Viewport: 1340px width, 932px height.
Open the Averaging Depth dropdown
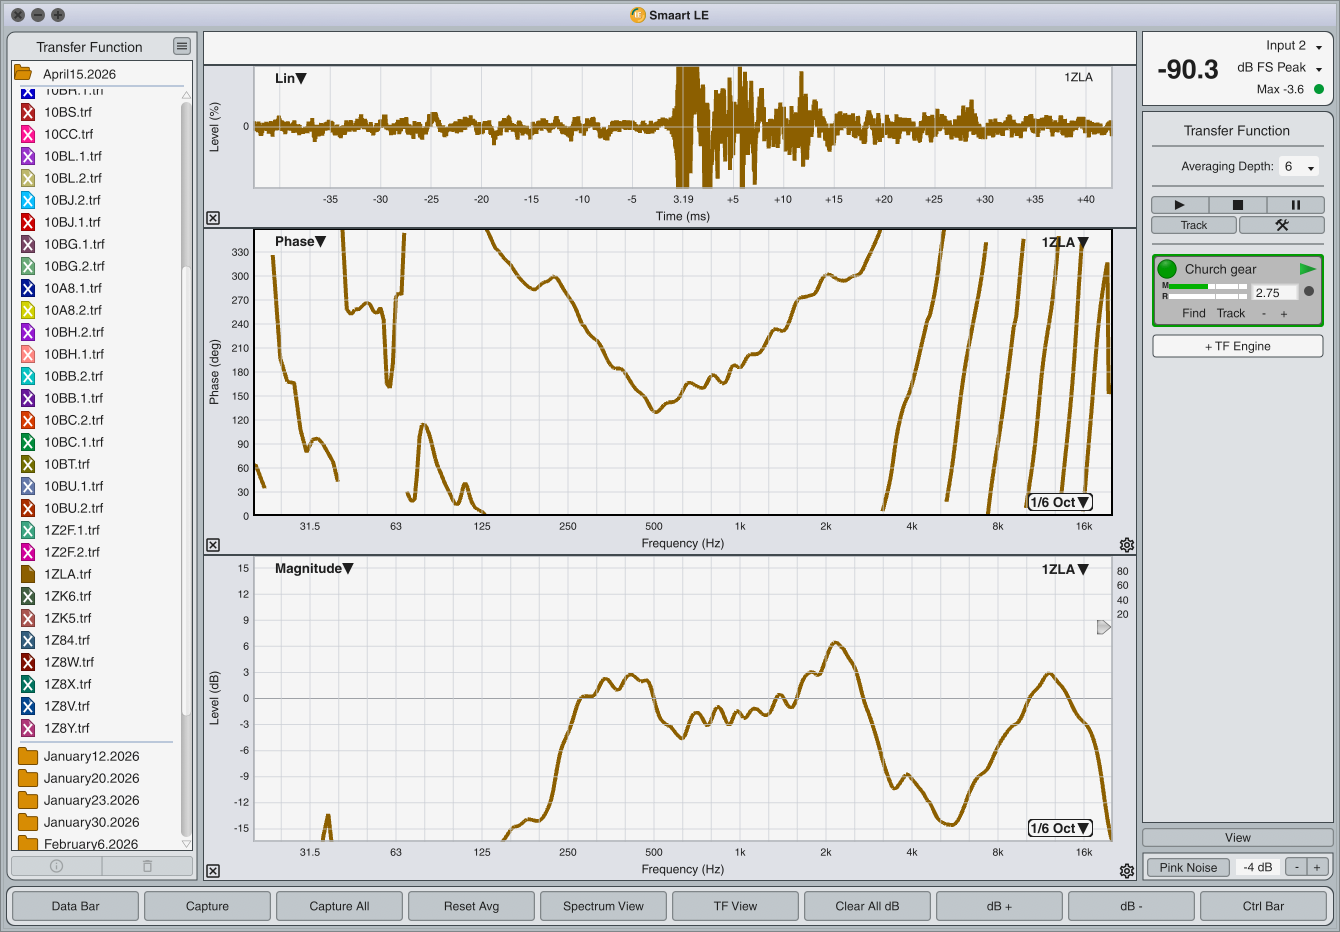pos(1299,167)
